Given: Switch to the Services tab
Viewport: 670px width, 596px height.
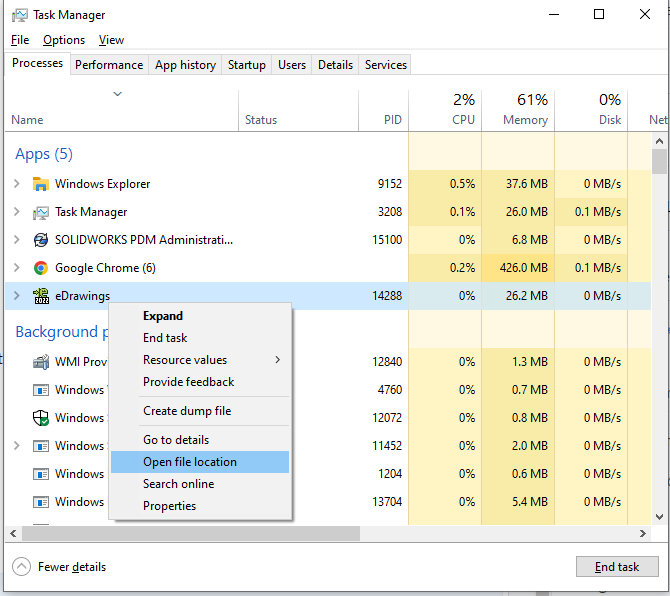Looking at the screenshot, I should [386, 65].
